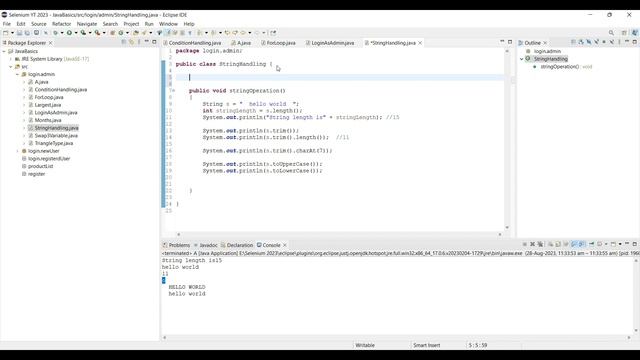Image resolution: width=640 pixels, height=360 pixels.
Task: Toggle Hide Local Types in Outline
Action: click(x=612, y=42)
